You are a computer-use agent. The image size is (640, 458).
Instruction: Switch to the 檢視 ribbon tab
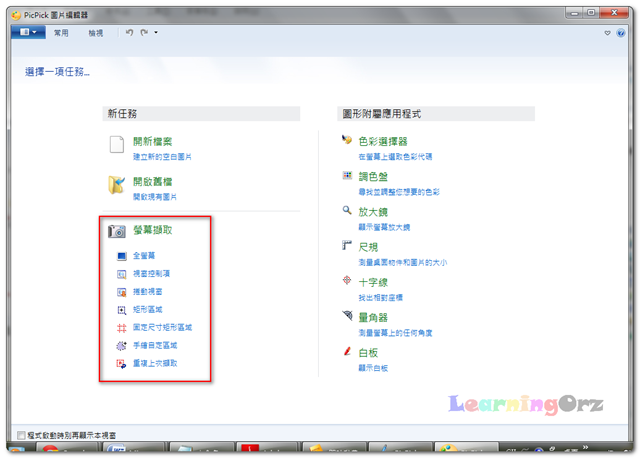(x=96, y=33)
